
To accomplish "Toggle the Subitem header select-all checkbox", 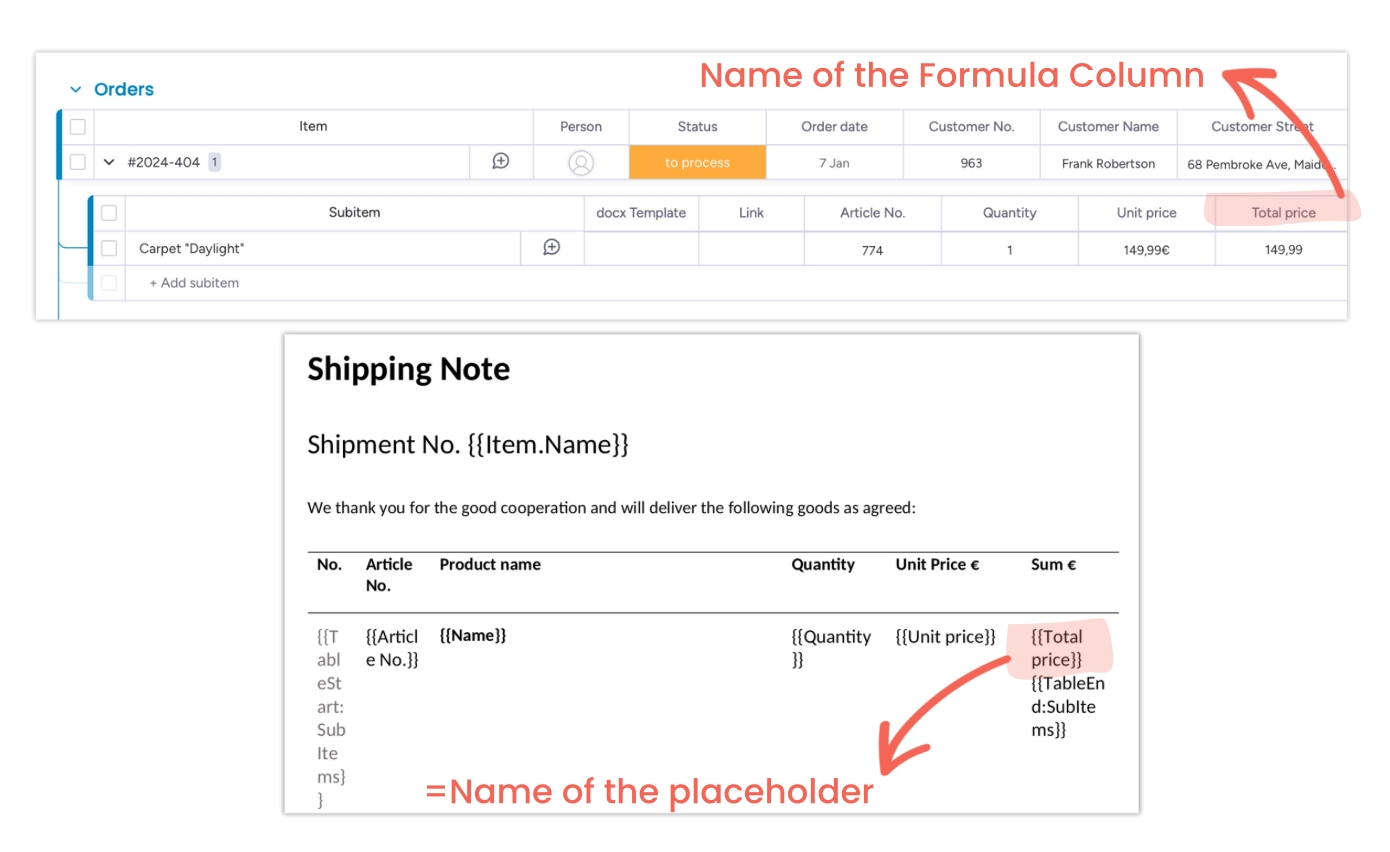I will click(x=109, y=213).
